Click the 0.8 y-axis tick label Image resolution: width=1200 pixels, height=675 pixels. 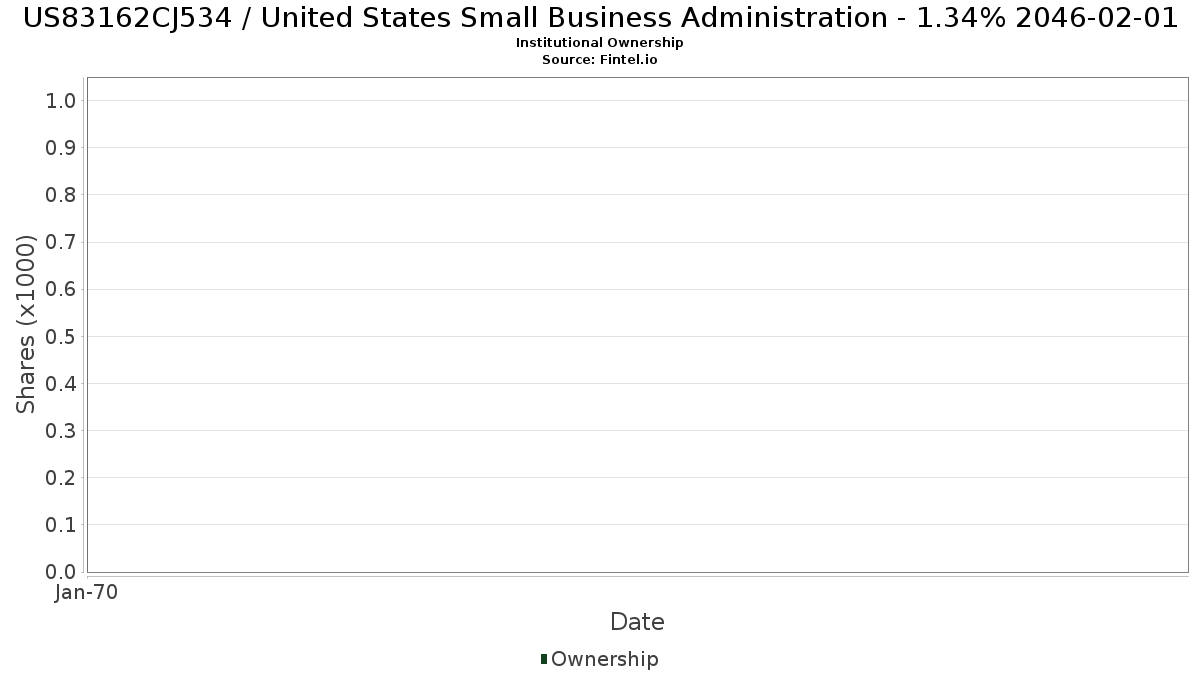61,195
